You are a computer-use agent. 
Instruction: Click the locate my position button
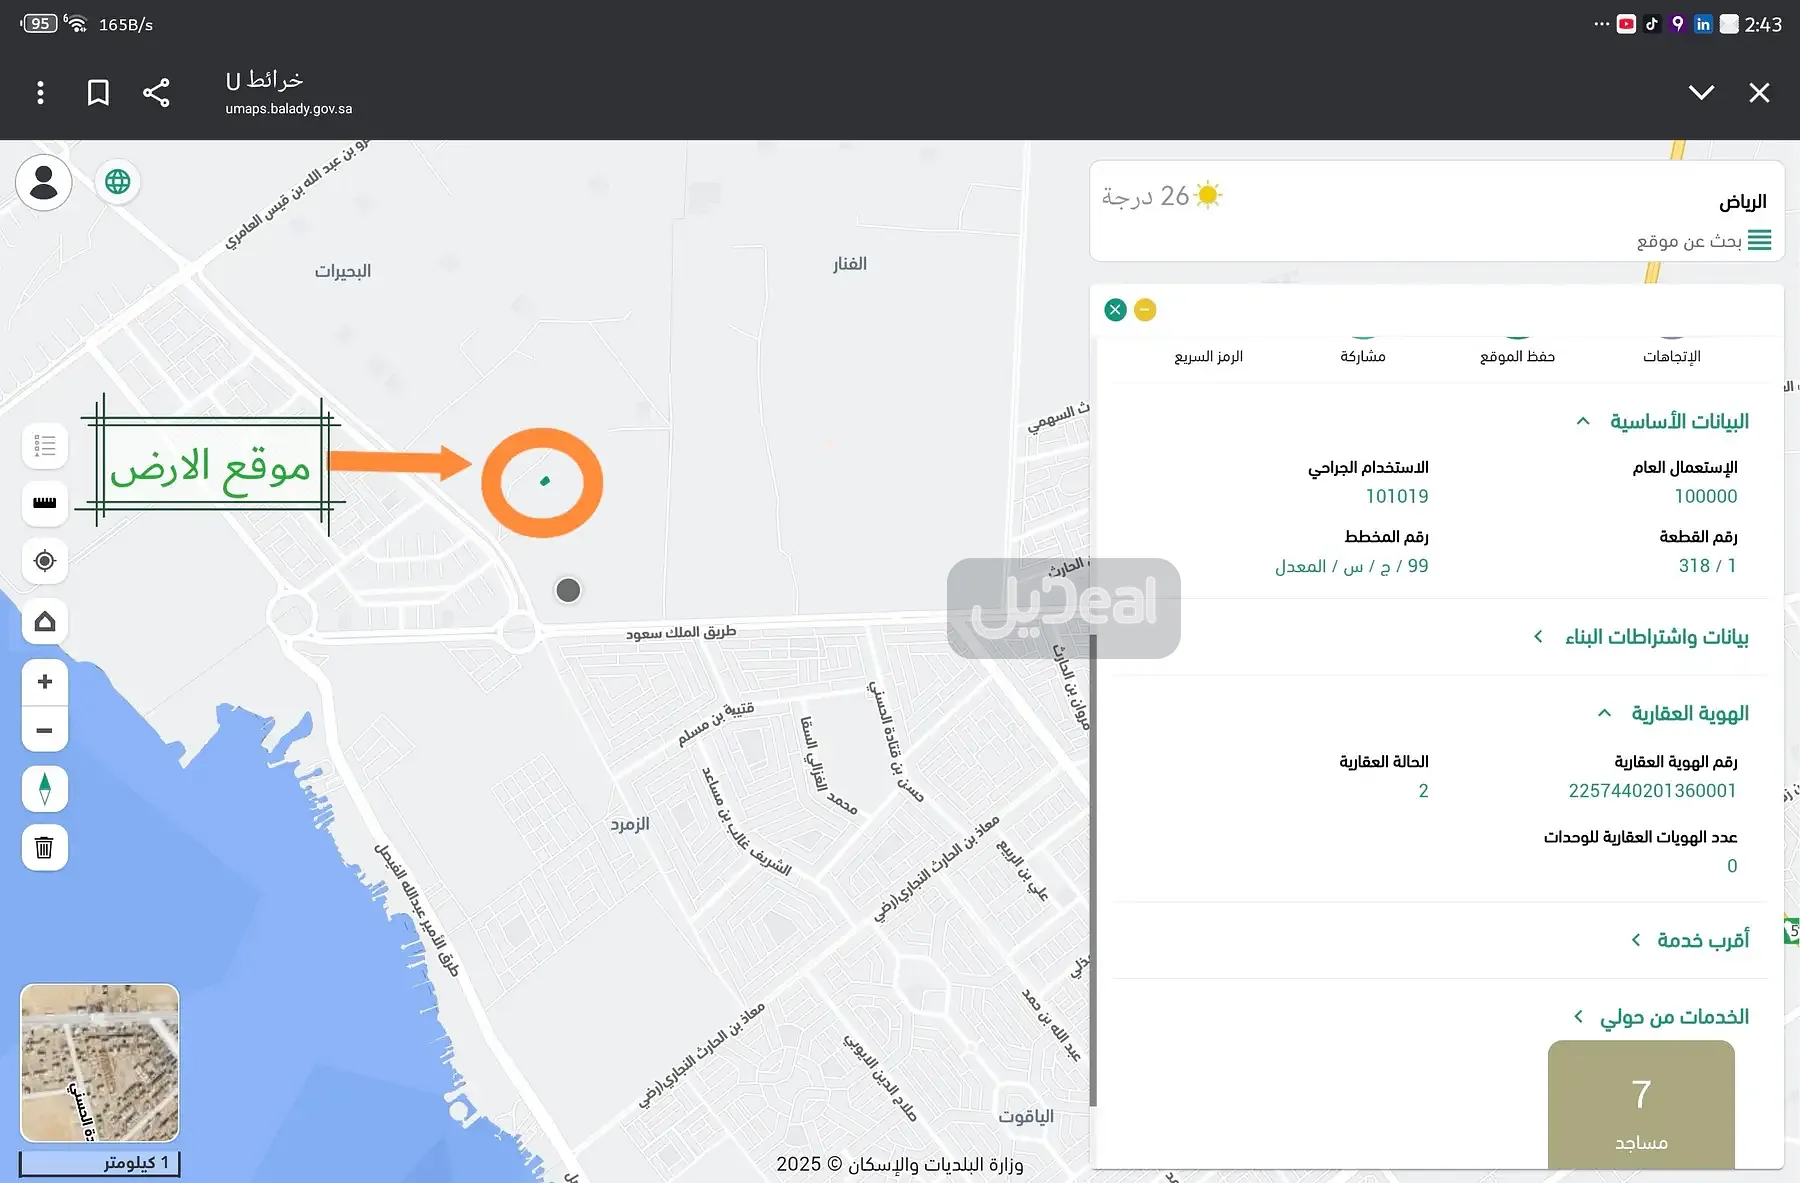point(45,561)
